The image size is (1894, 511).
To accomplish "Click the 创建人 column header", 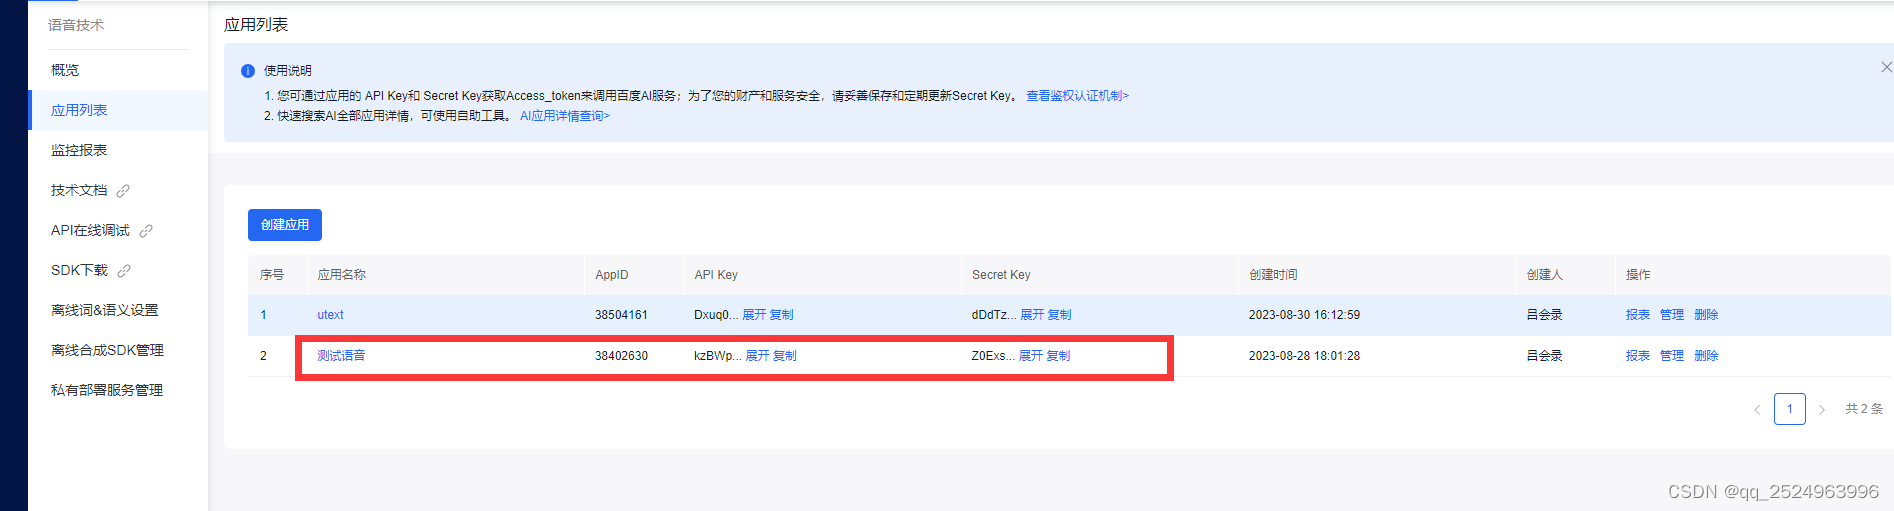I will (x=1545, y=275).
